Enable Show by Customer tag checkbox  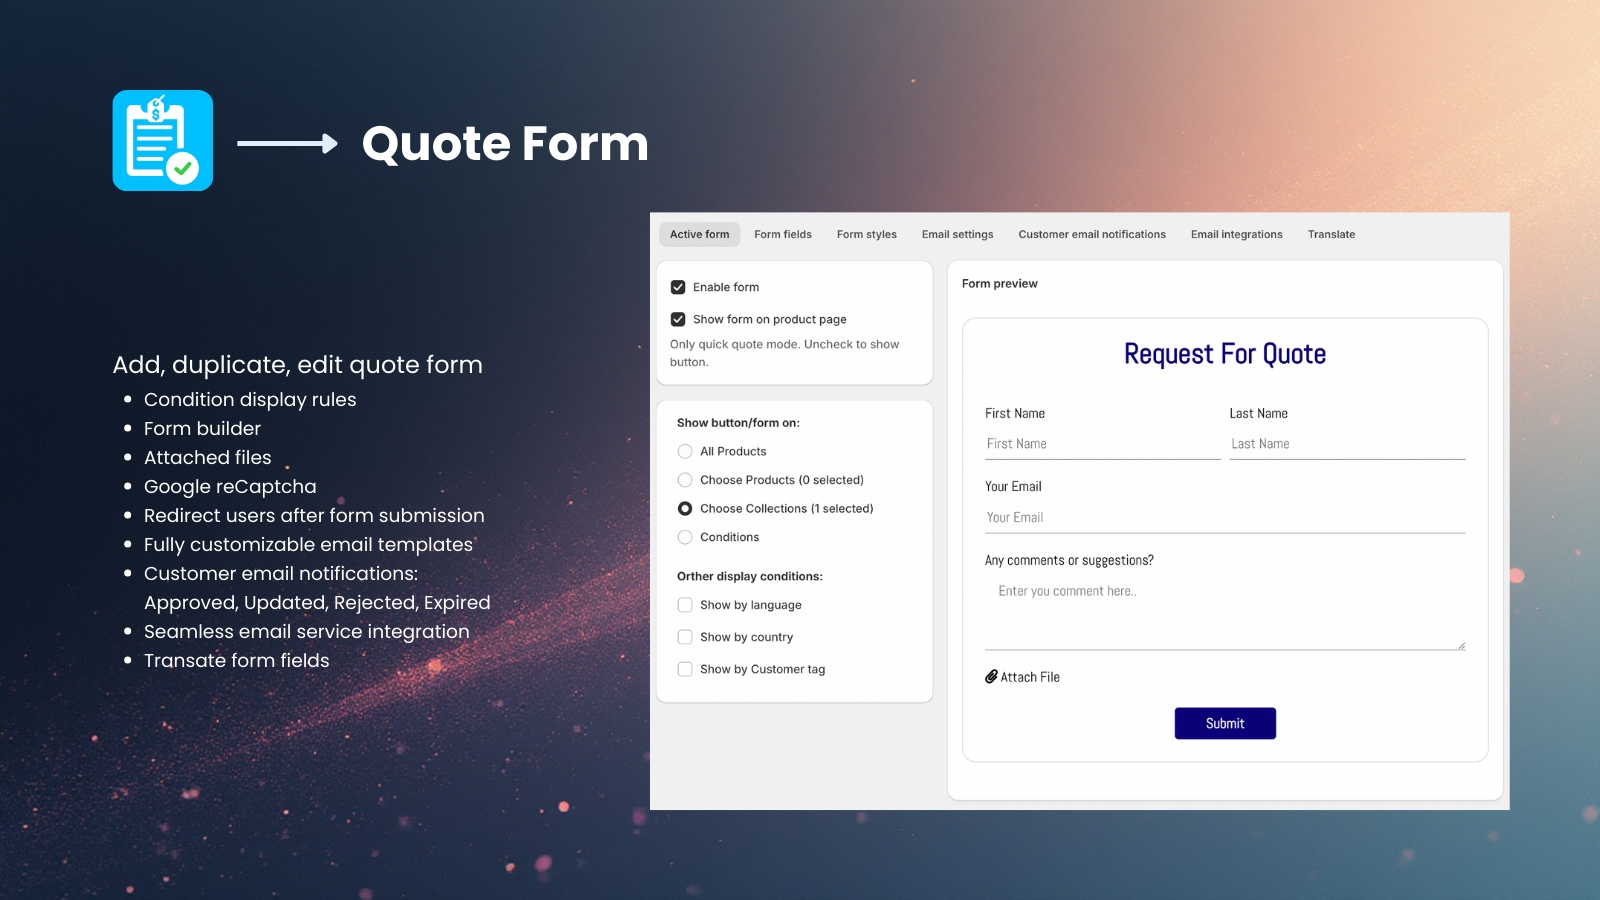(685, 669)
